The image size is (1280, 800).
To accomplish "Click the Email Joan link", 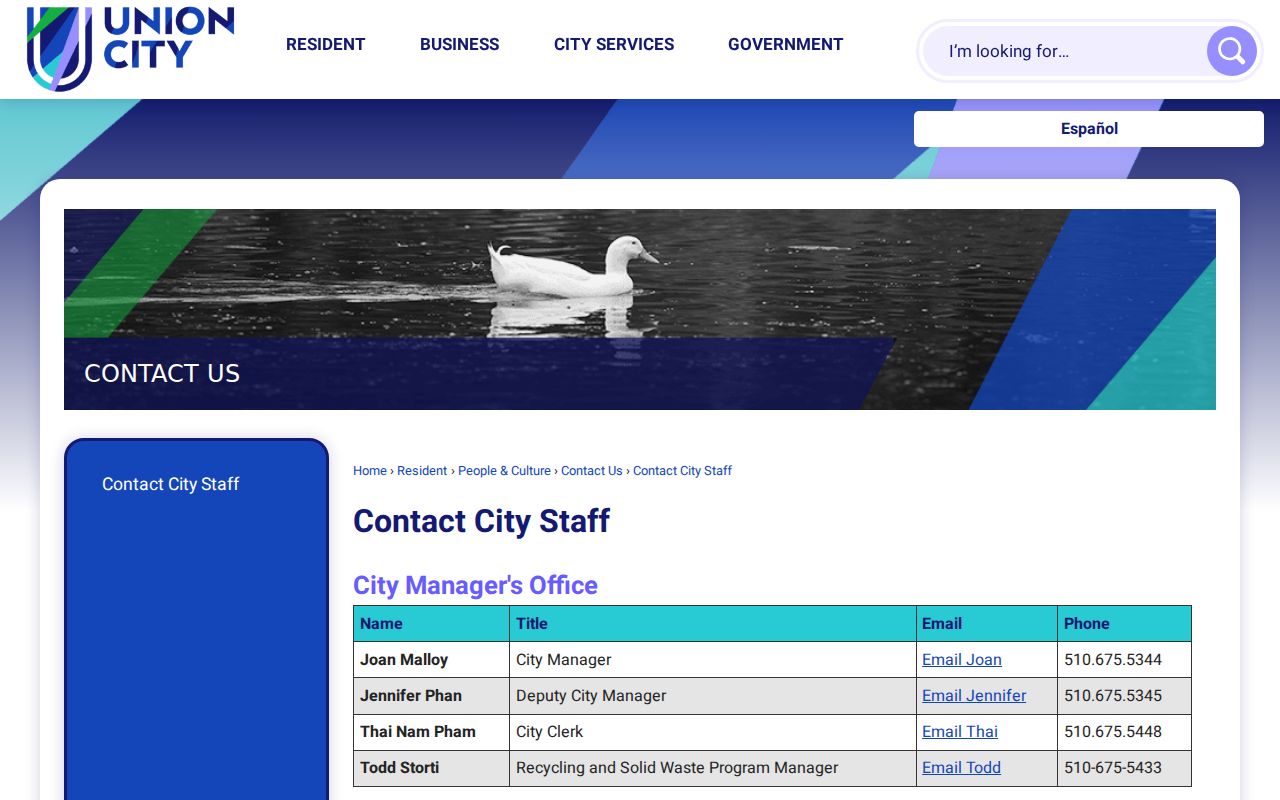I will pos(962,660).
